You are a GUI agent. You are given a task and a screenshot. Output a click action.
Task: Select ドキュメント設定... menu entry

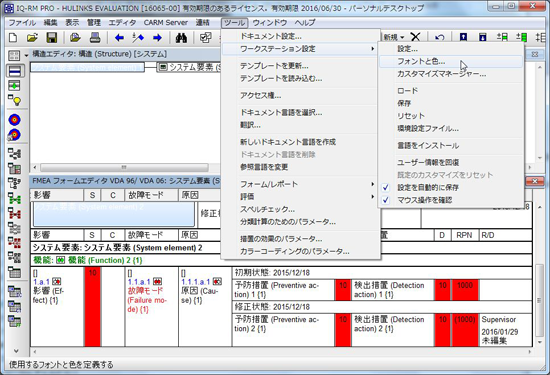click(301, 36)
